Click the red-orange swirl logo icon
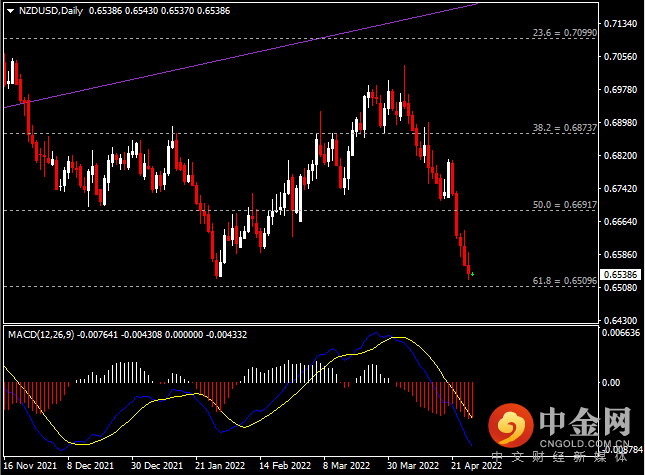 tap(510, 425)
